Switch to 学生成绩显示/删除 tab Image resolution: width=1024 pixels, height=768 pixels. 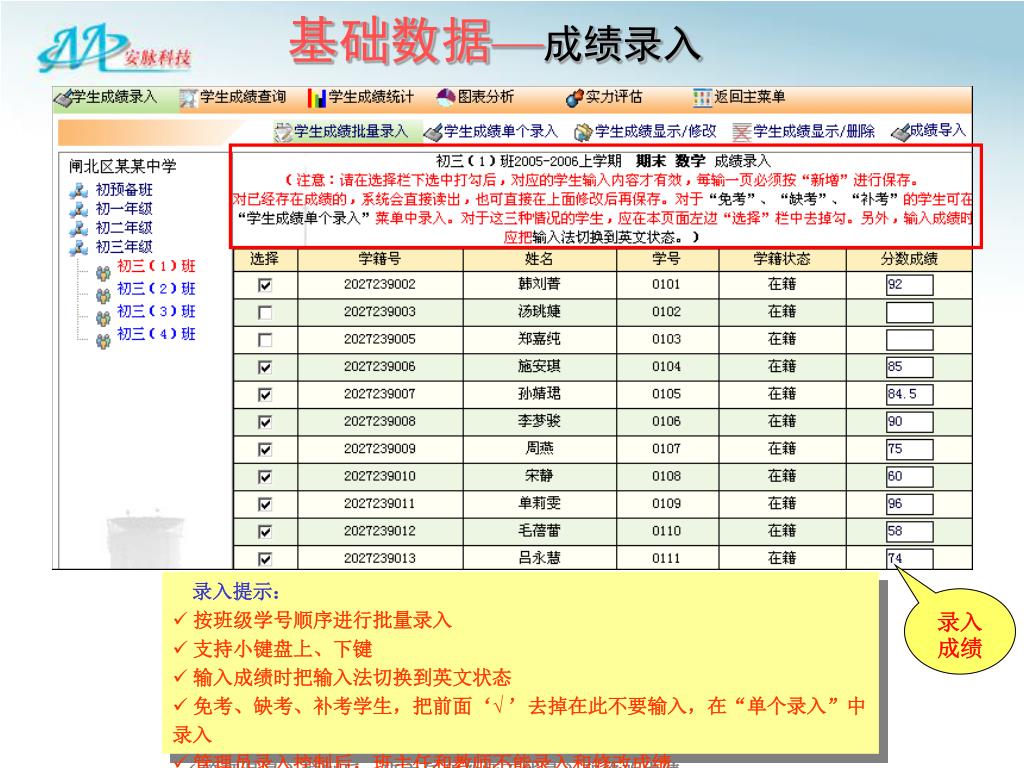(814, 131)
